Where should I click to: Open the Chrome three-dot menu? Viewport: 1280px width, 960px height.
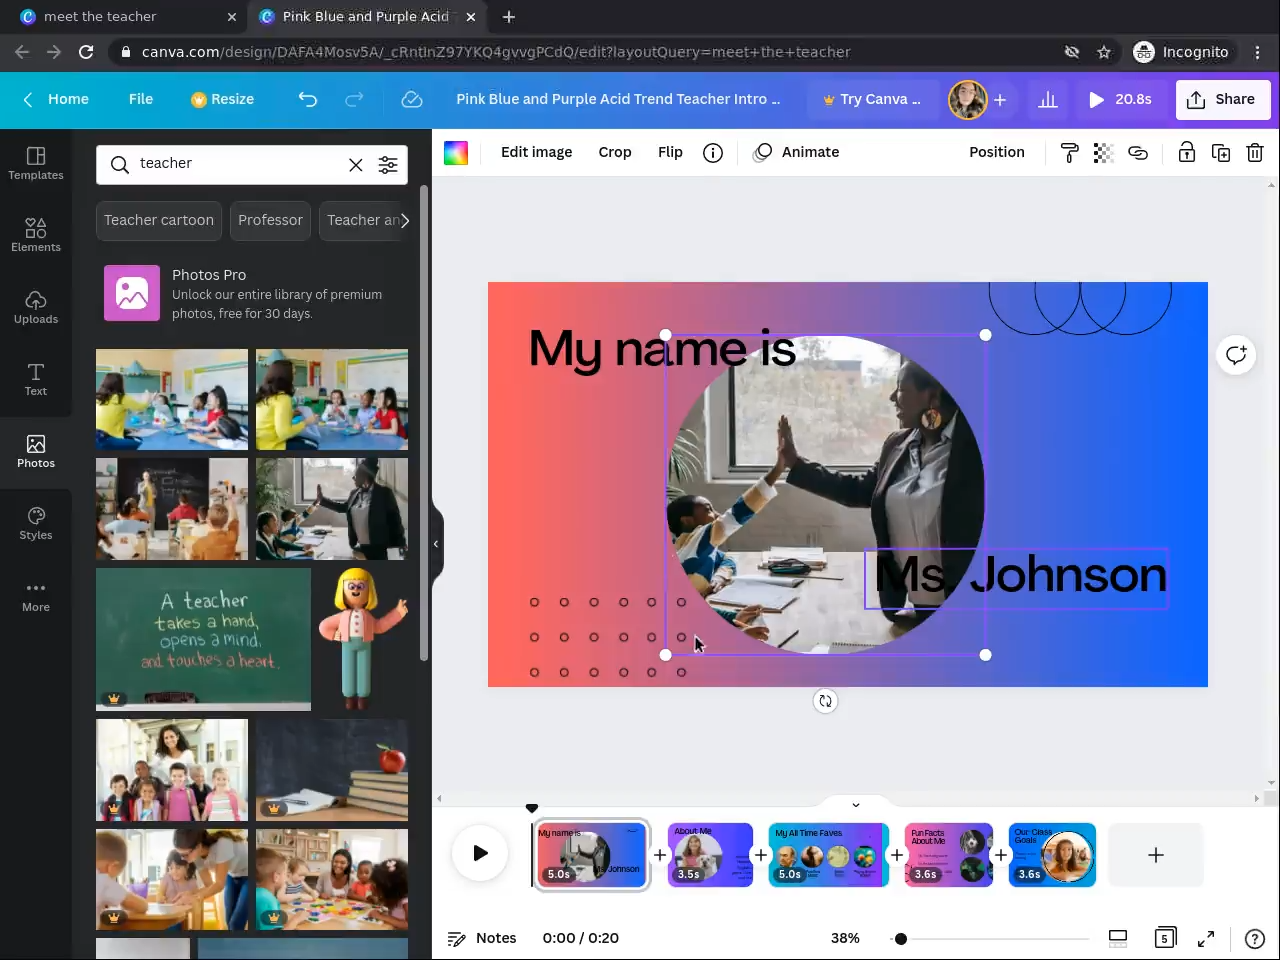[1257, 52]
